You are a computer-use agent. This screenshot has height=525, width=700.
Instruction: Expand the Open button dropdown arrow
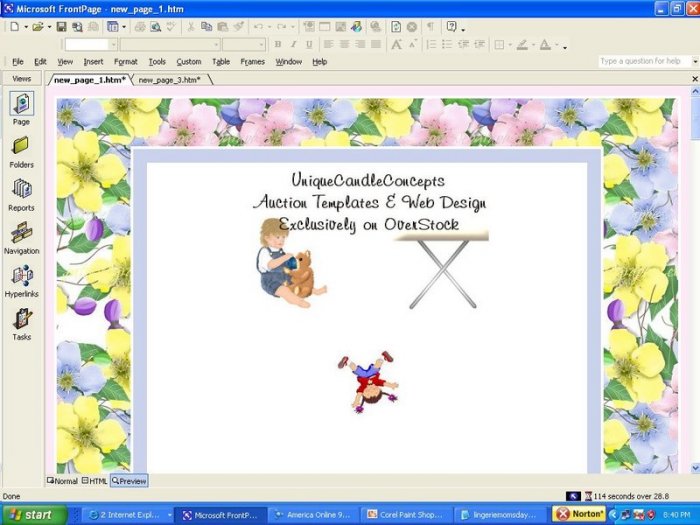(49, 28)
